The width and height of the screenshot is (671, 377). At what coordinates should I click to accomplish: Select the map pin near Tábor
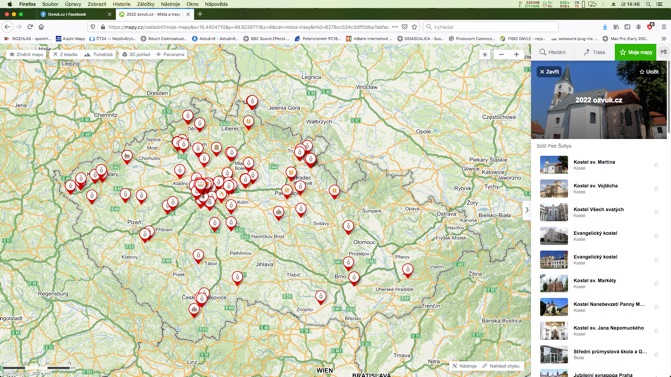[x=198, y=256]
